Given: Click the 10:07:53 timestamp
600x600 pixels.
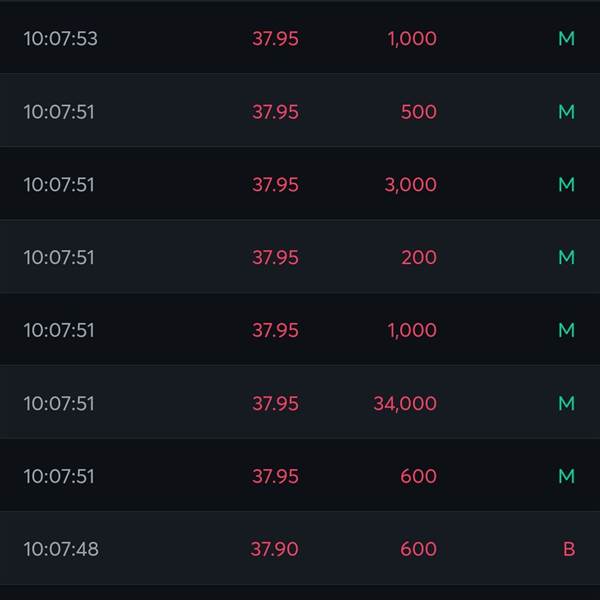Looking at the screenshot, I should pyautogui.click(x=60, y=39).
